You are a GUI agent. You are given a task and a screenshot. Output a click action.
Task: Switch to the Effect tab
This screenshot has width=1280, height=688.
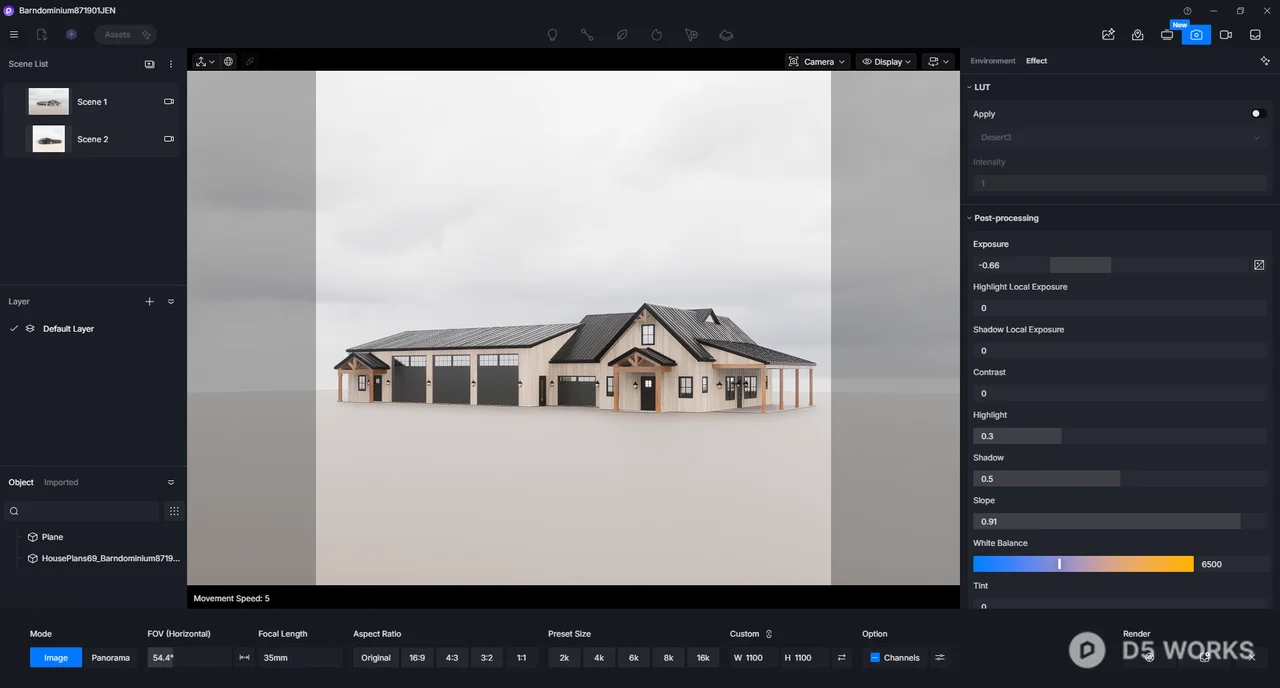point(1036,61)
